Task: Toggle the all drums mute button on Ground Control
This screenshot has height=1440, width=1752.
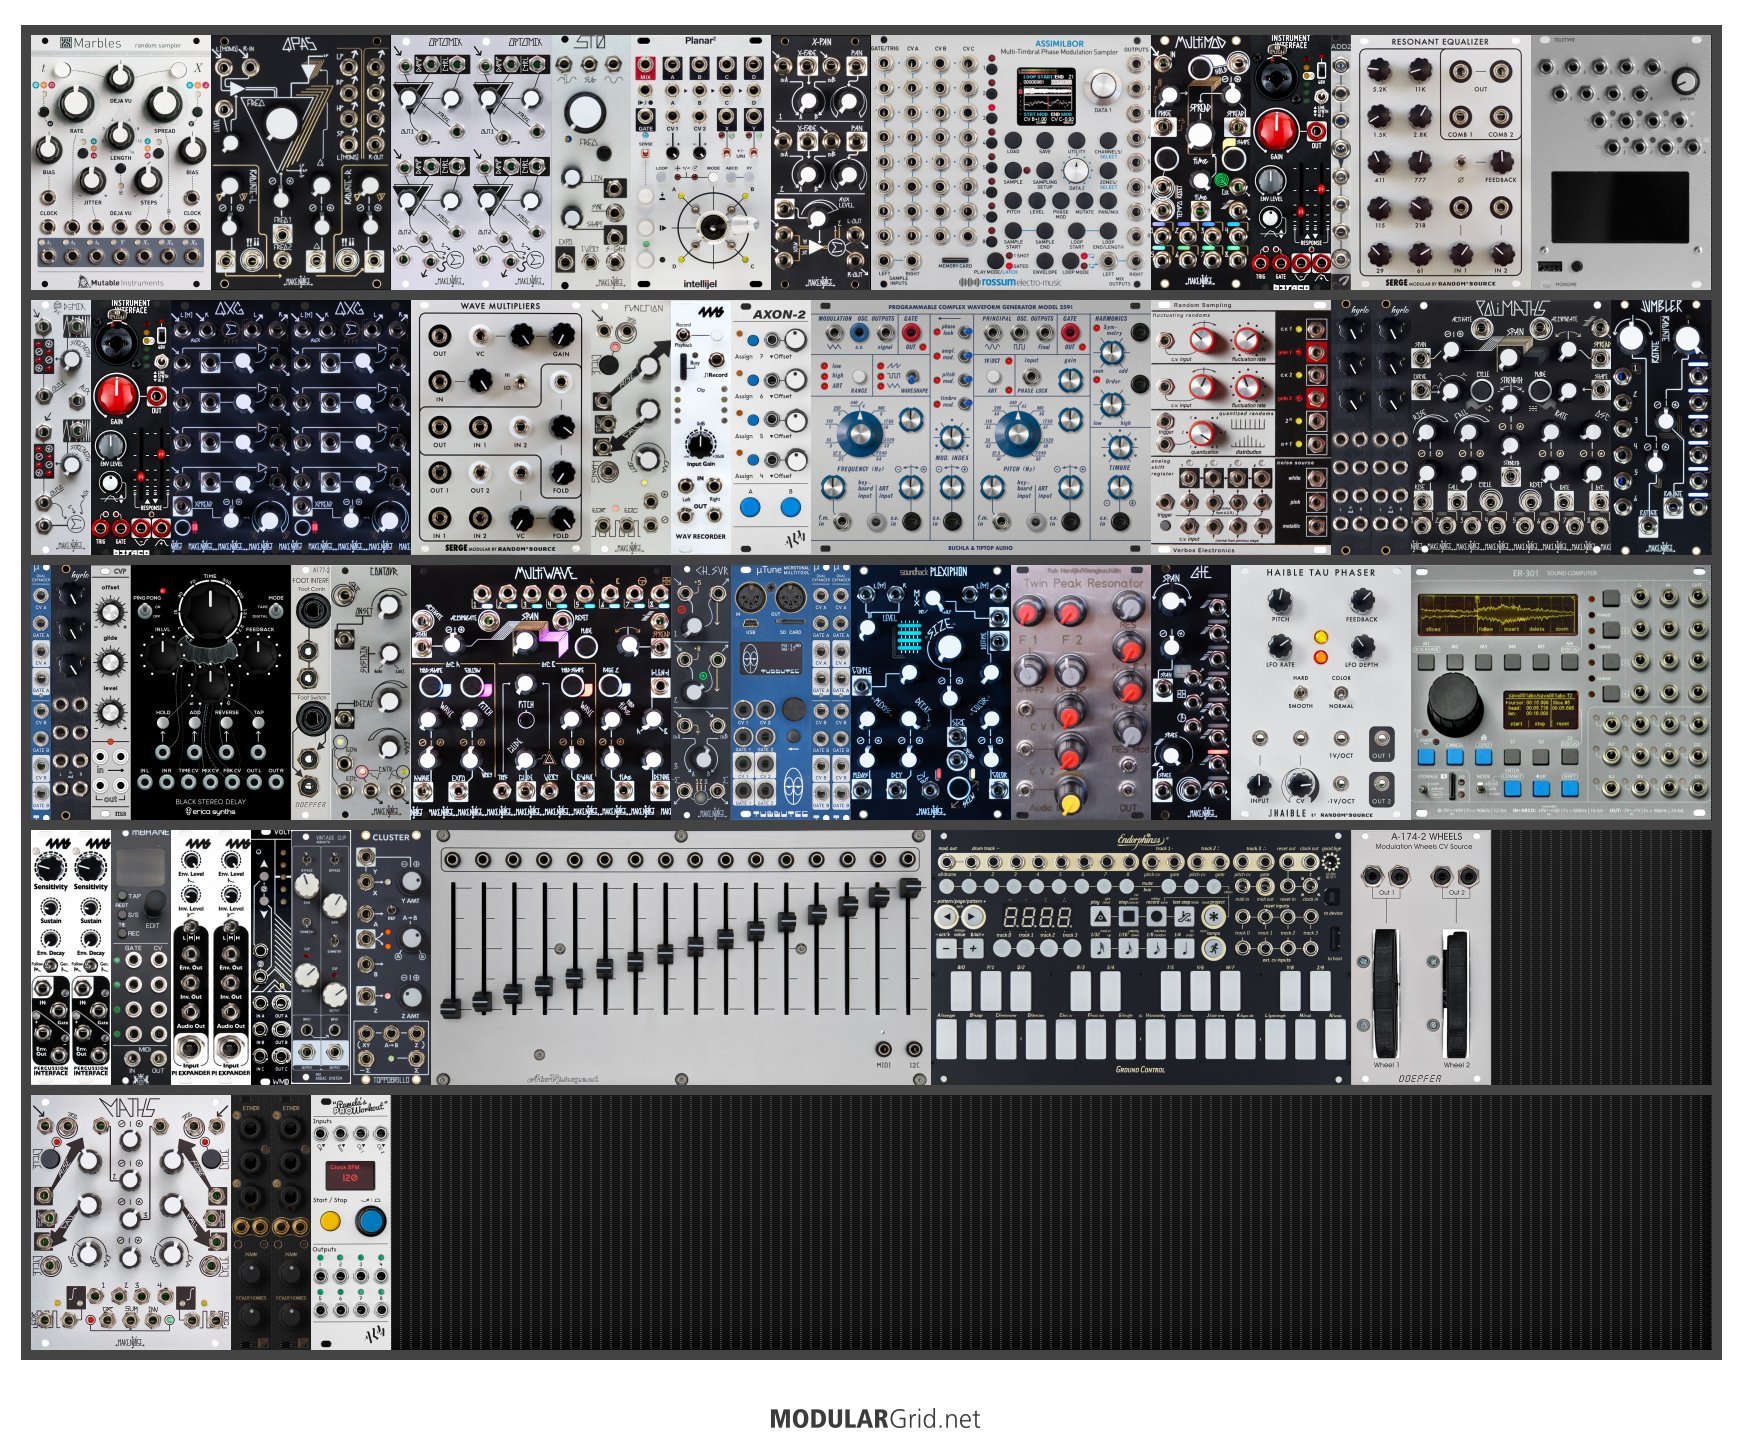Action: tap(947, 885)
